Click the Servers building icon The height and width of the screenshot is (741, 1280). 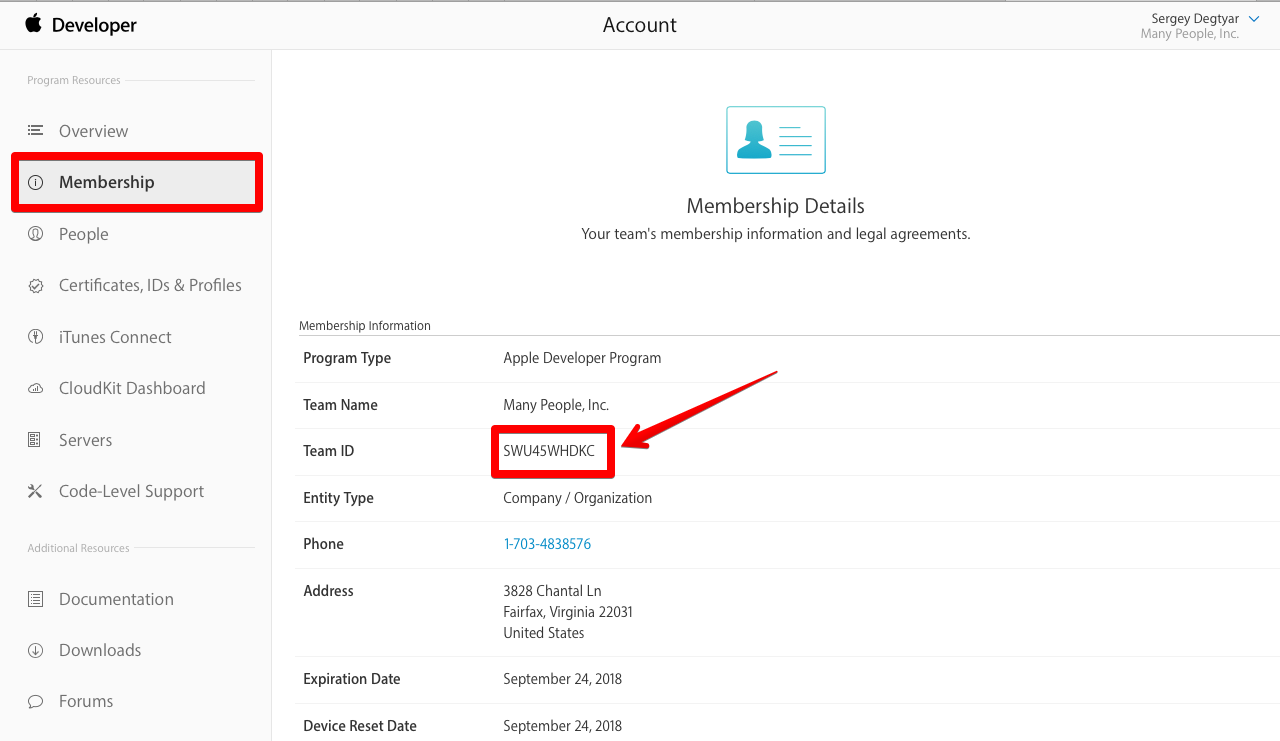(x=35, y=440)
